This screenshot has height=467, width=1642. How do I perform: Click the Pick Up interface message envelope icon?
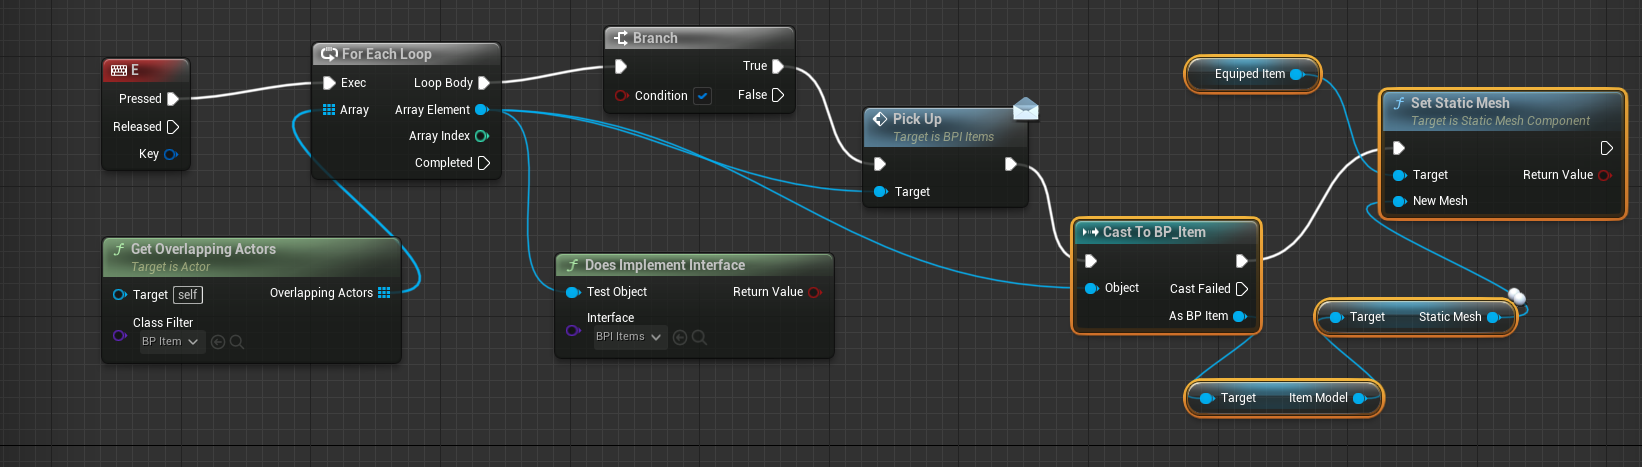click(1026, 109)
